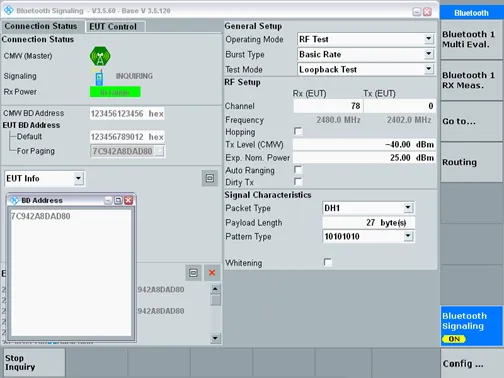Click the Signal Characteristics heading
504x378 pixels.
(268, 195)
